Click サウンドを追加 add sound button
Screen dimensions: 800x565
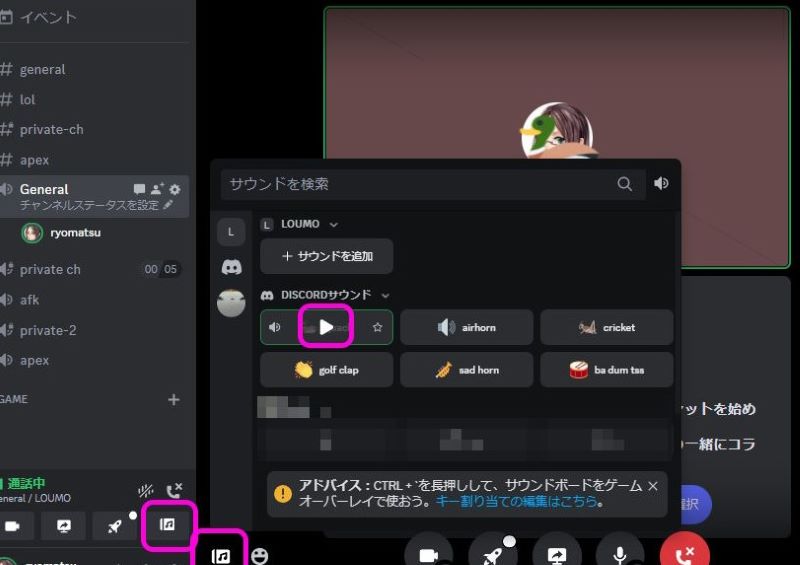pyautogui.click(x=327, y=256)
